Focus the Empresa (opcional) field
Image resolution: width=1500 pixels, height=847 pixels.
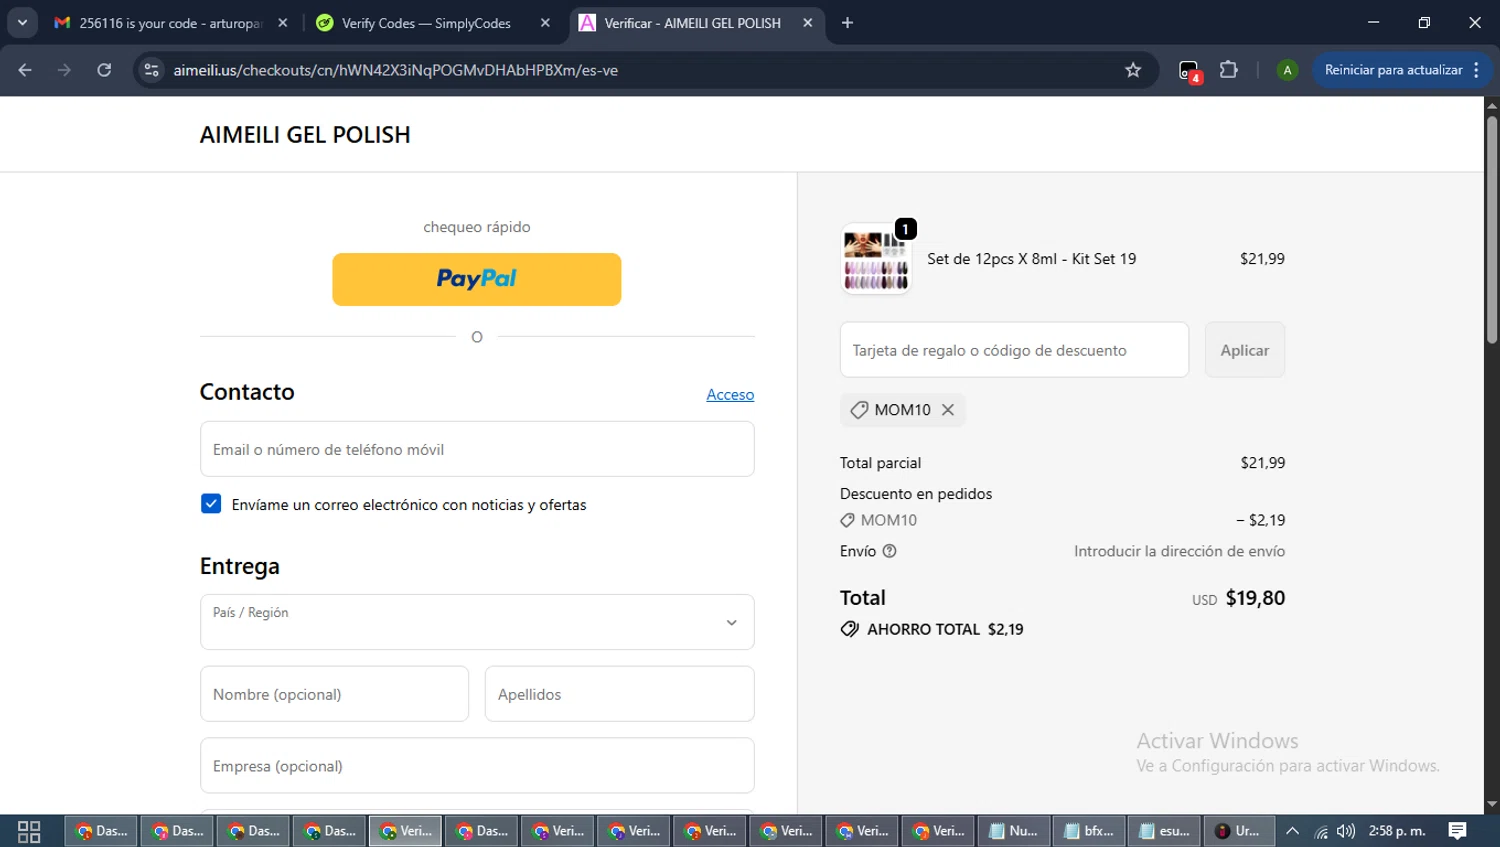[477, 766]
